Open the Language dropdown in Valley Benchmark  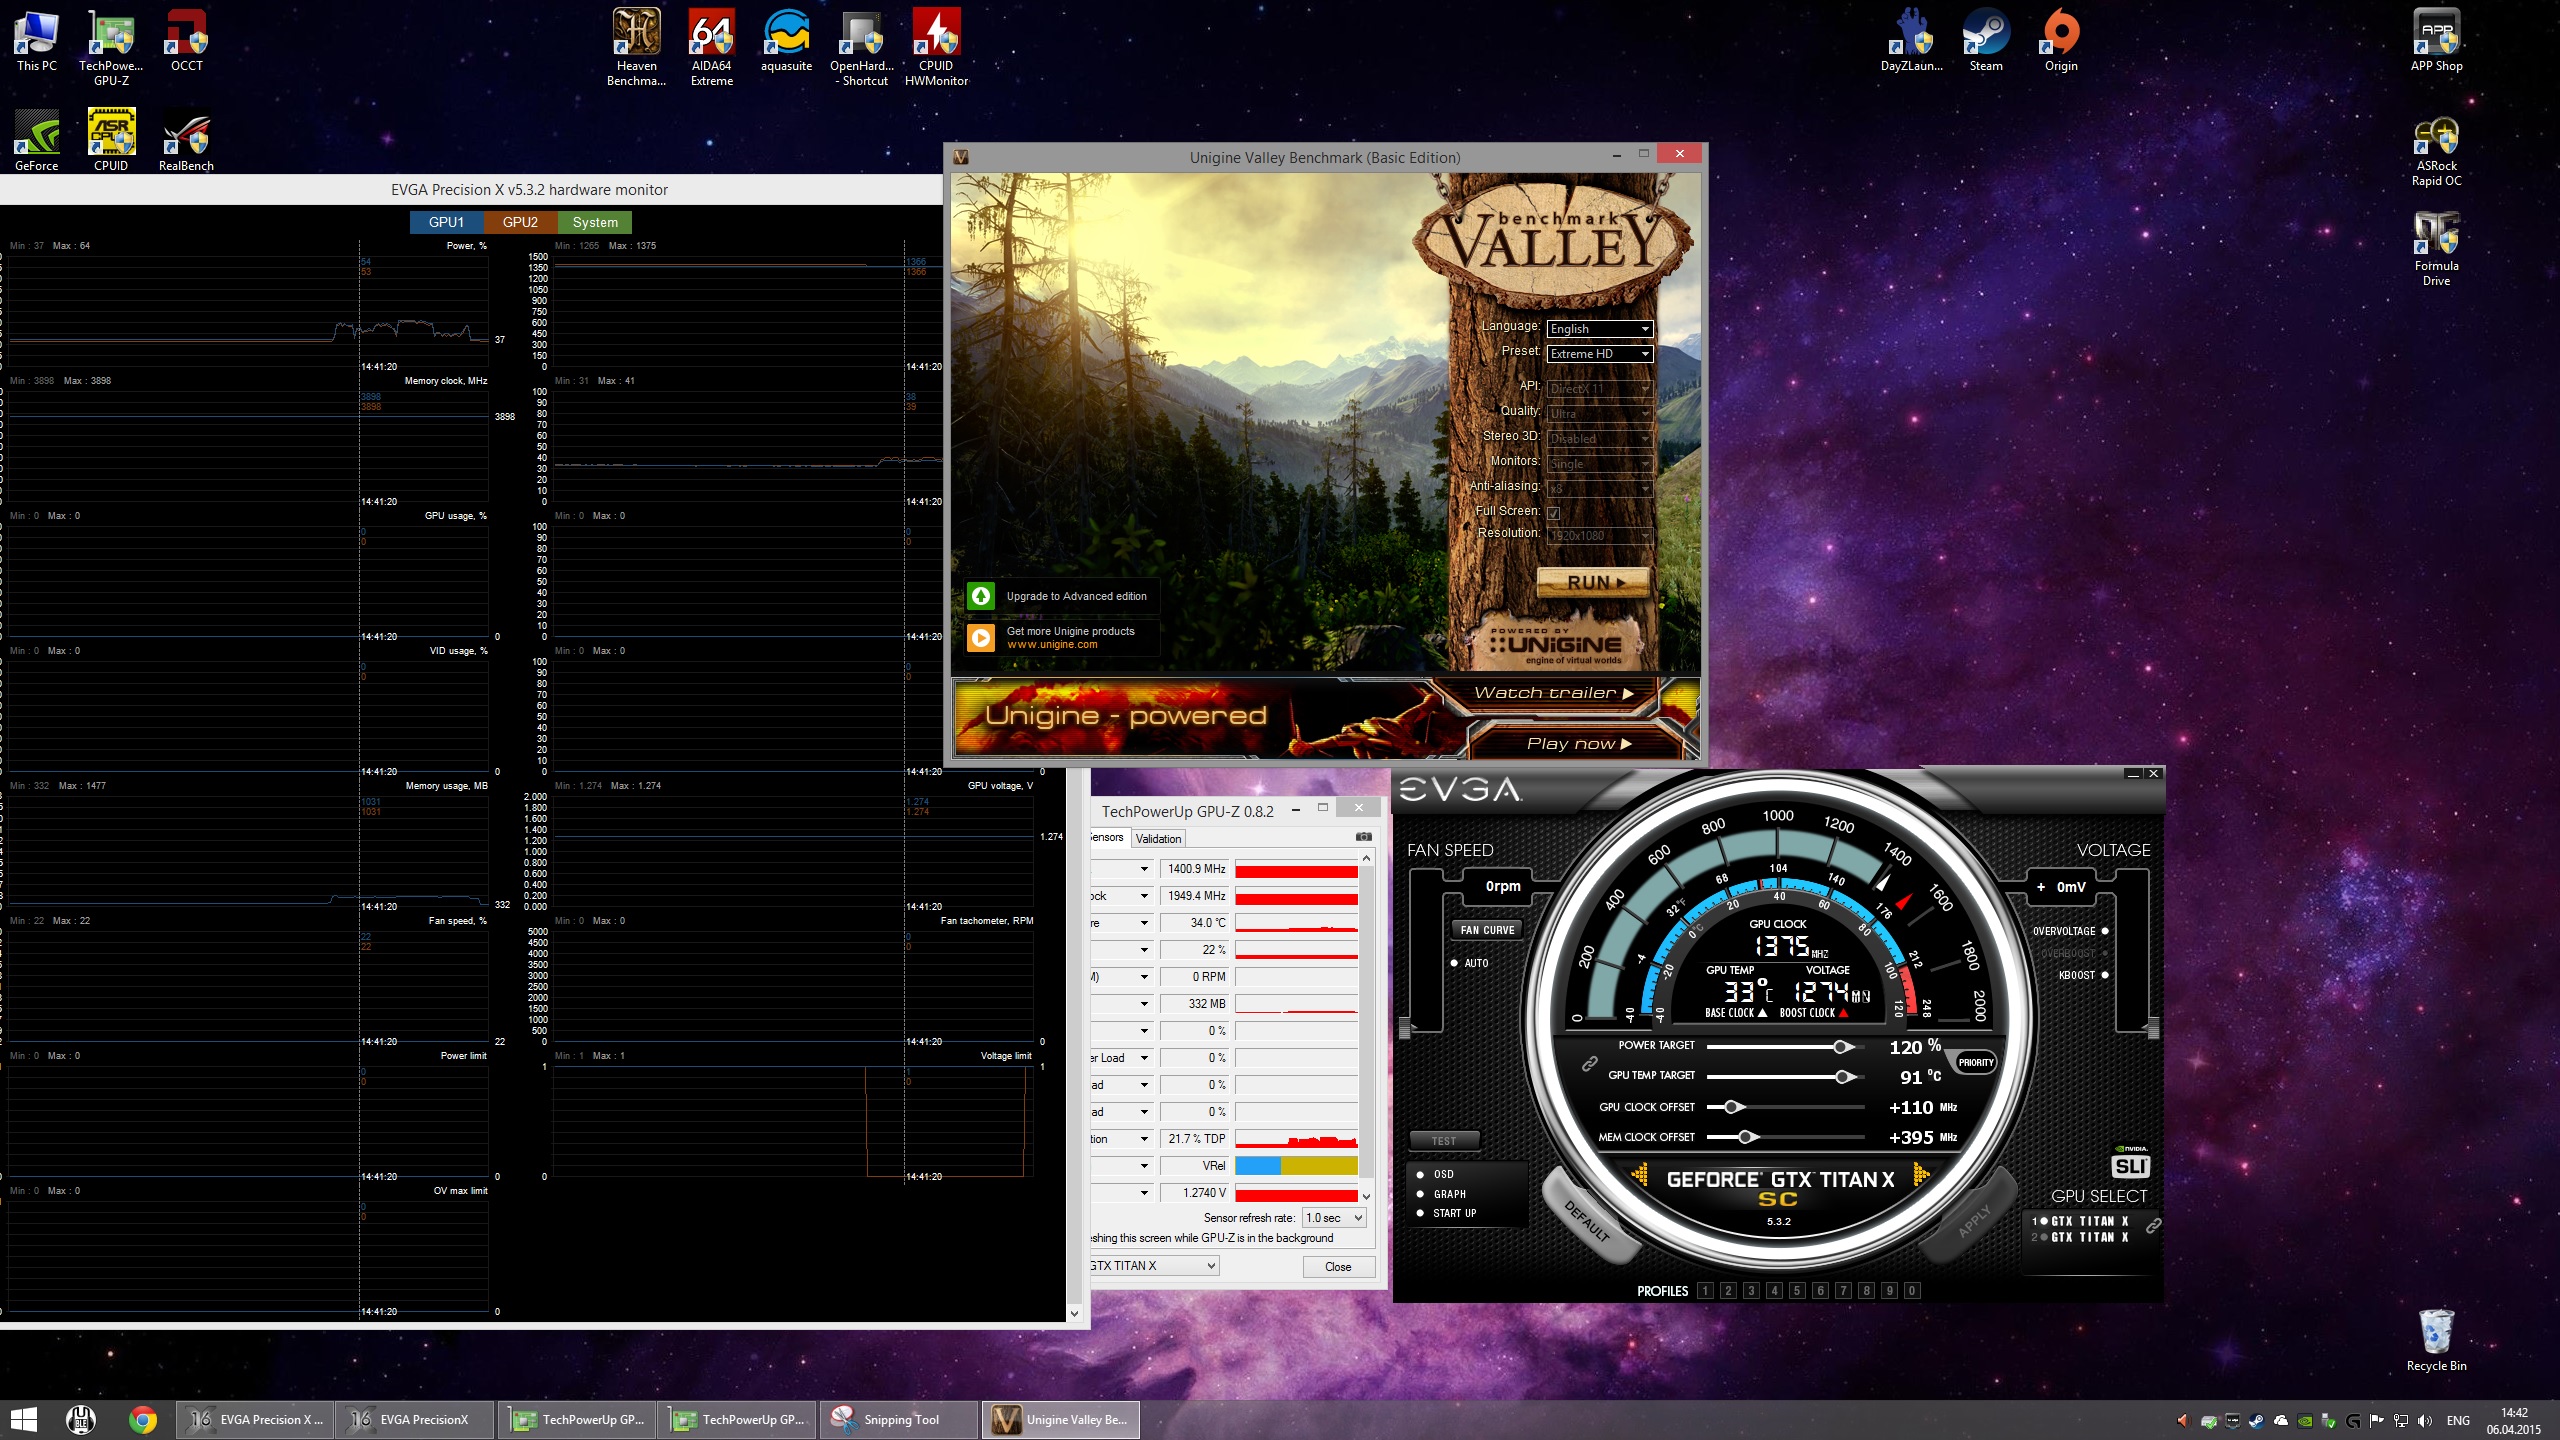point(1600,329)
